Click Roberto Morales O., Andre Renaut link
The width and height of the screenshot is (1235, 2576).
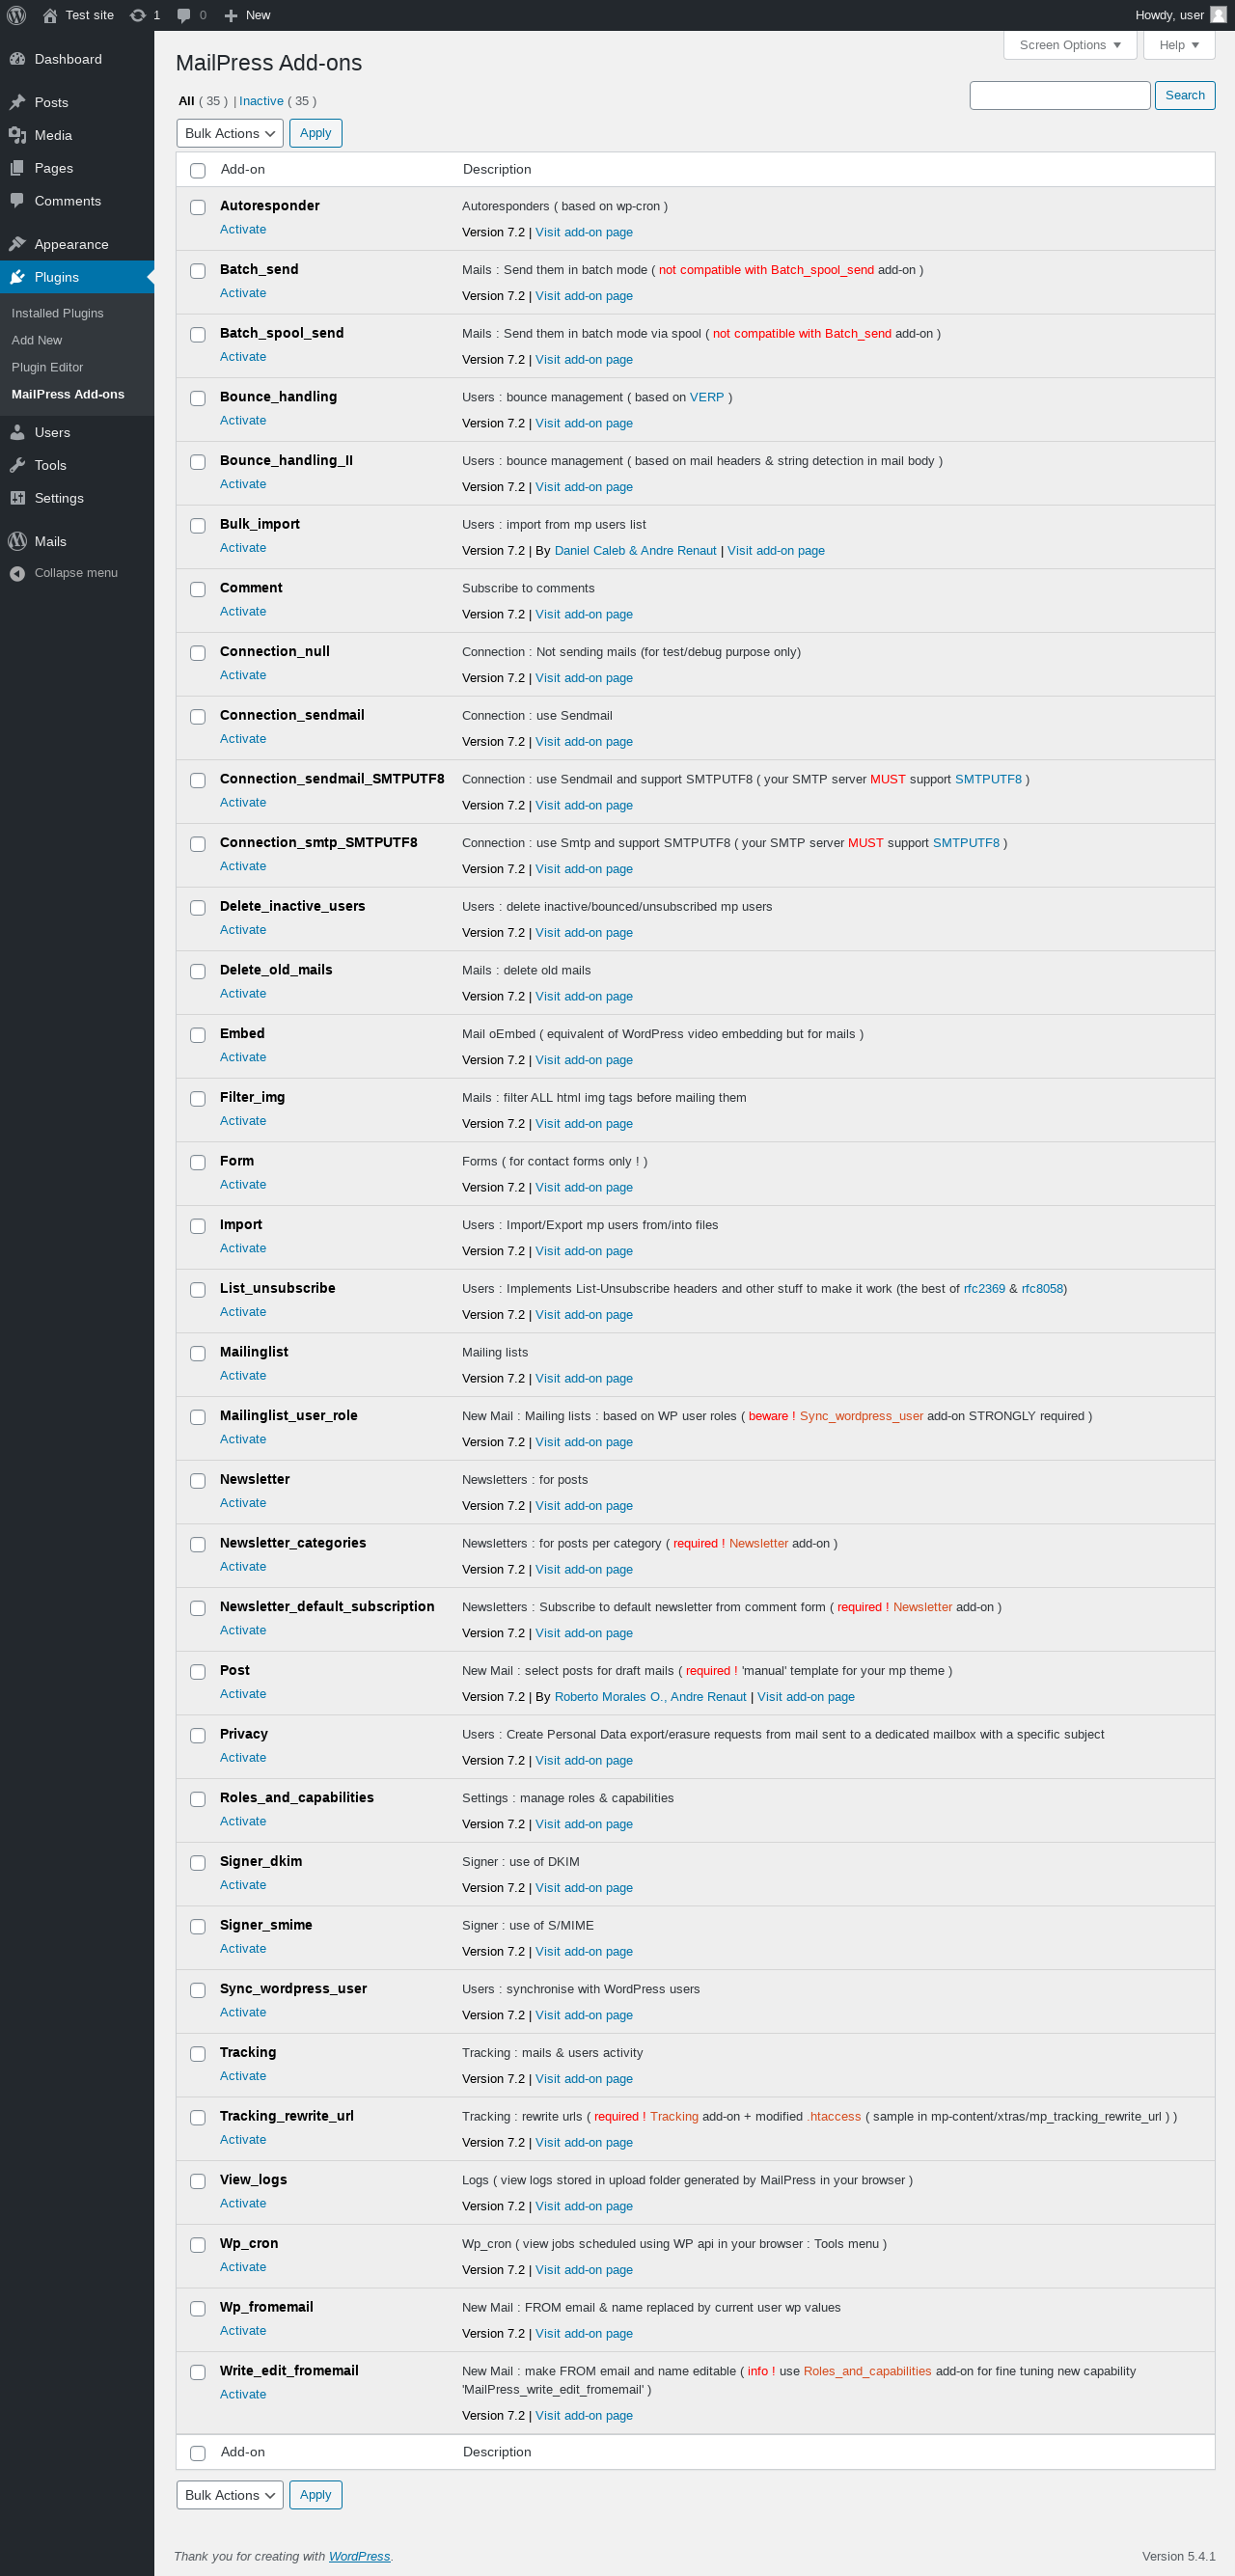pos(651,1697)
